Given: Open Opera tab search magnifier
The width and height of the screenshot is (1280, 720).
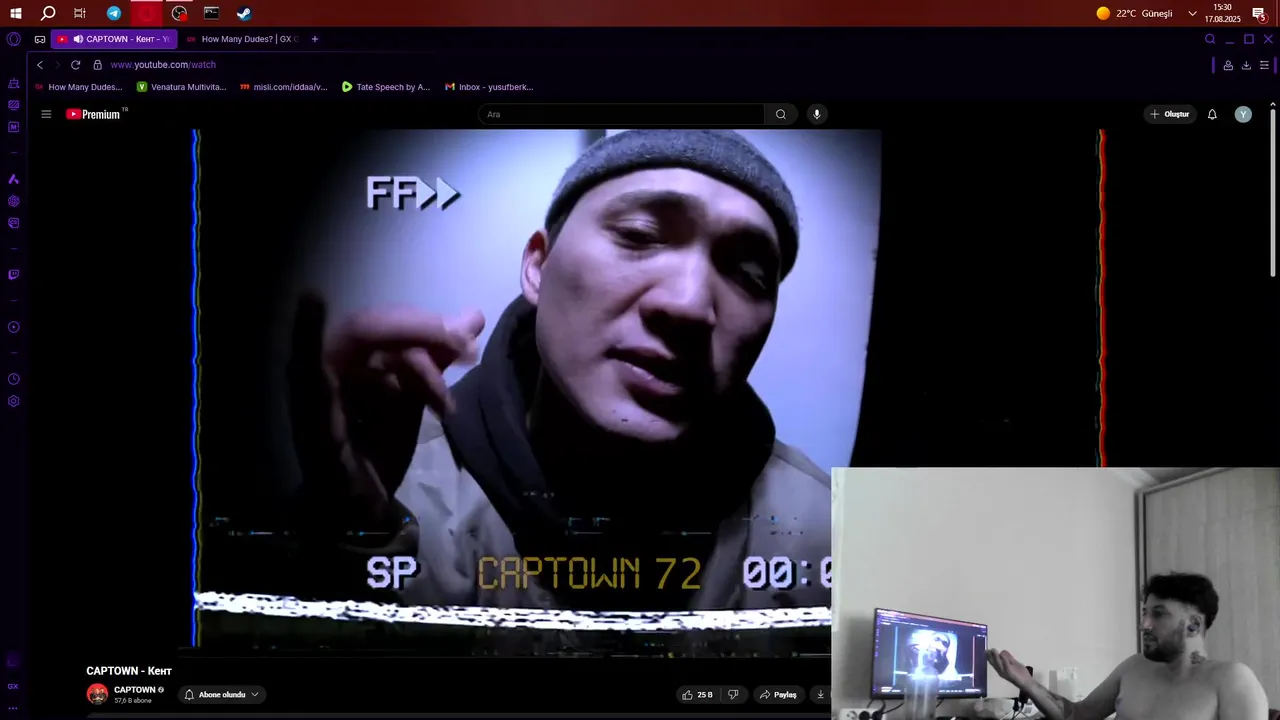Looking at the screenshot, I should tap(1210, 39).
